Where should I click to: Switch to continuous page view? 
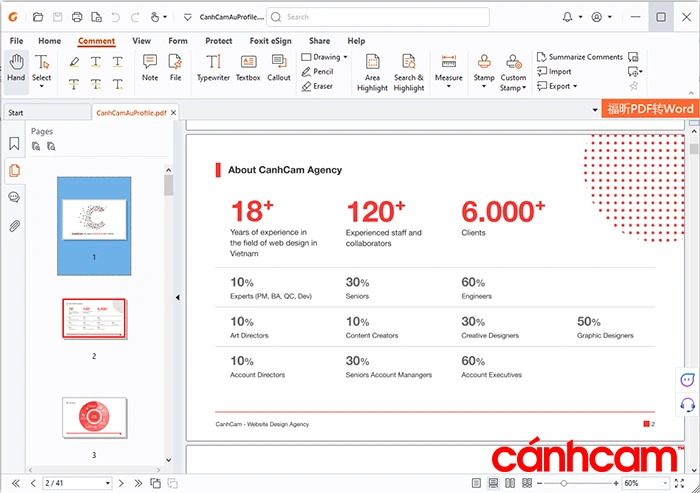pos(493,483)
